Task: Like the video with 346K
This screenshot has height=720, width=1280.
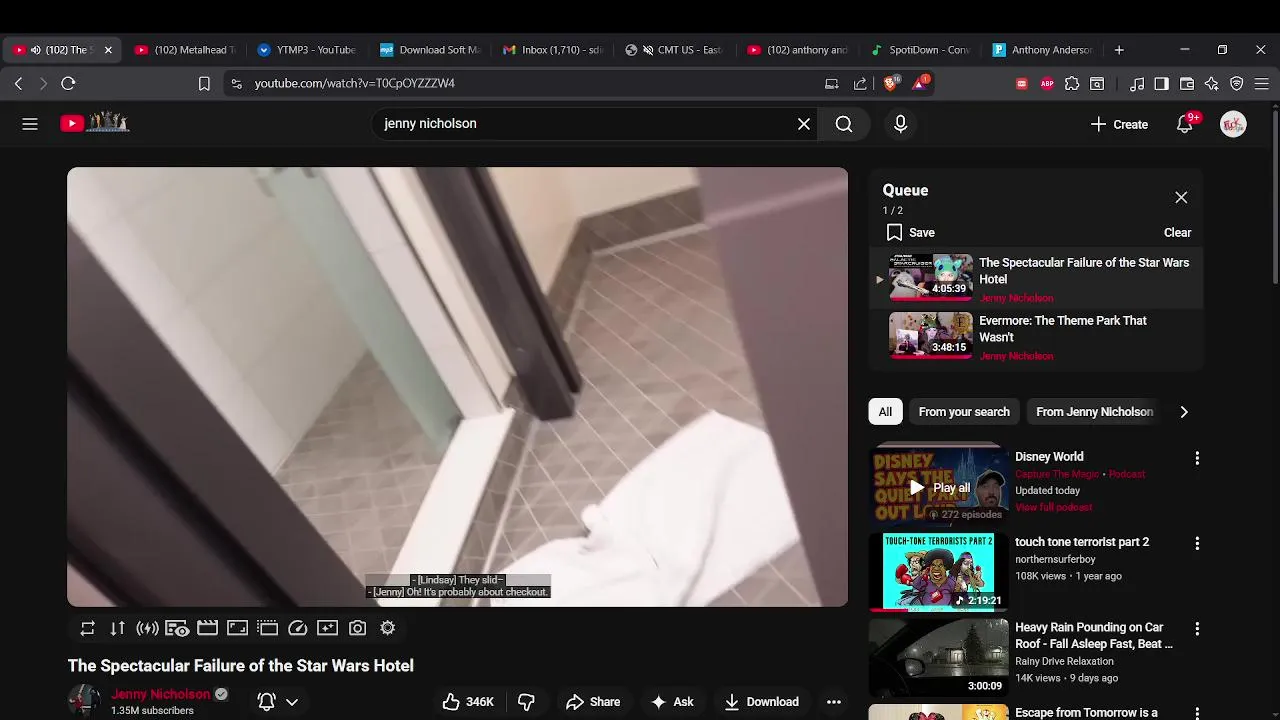Action: [468, 702]
